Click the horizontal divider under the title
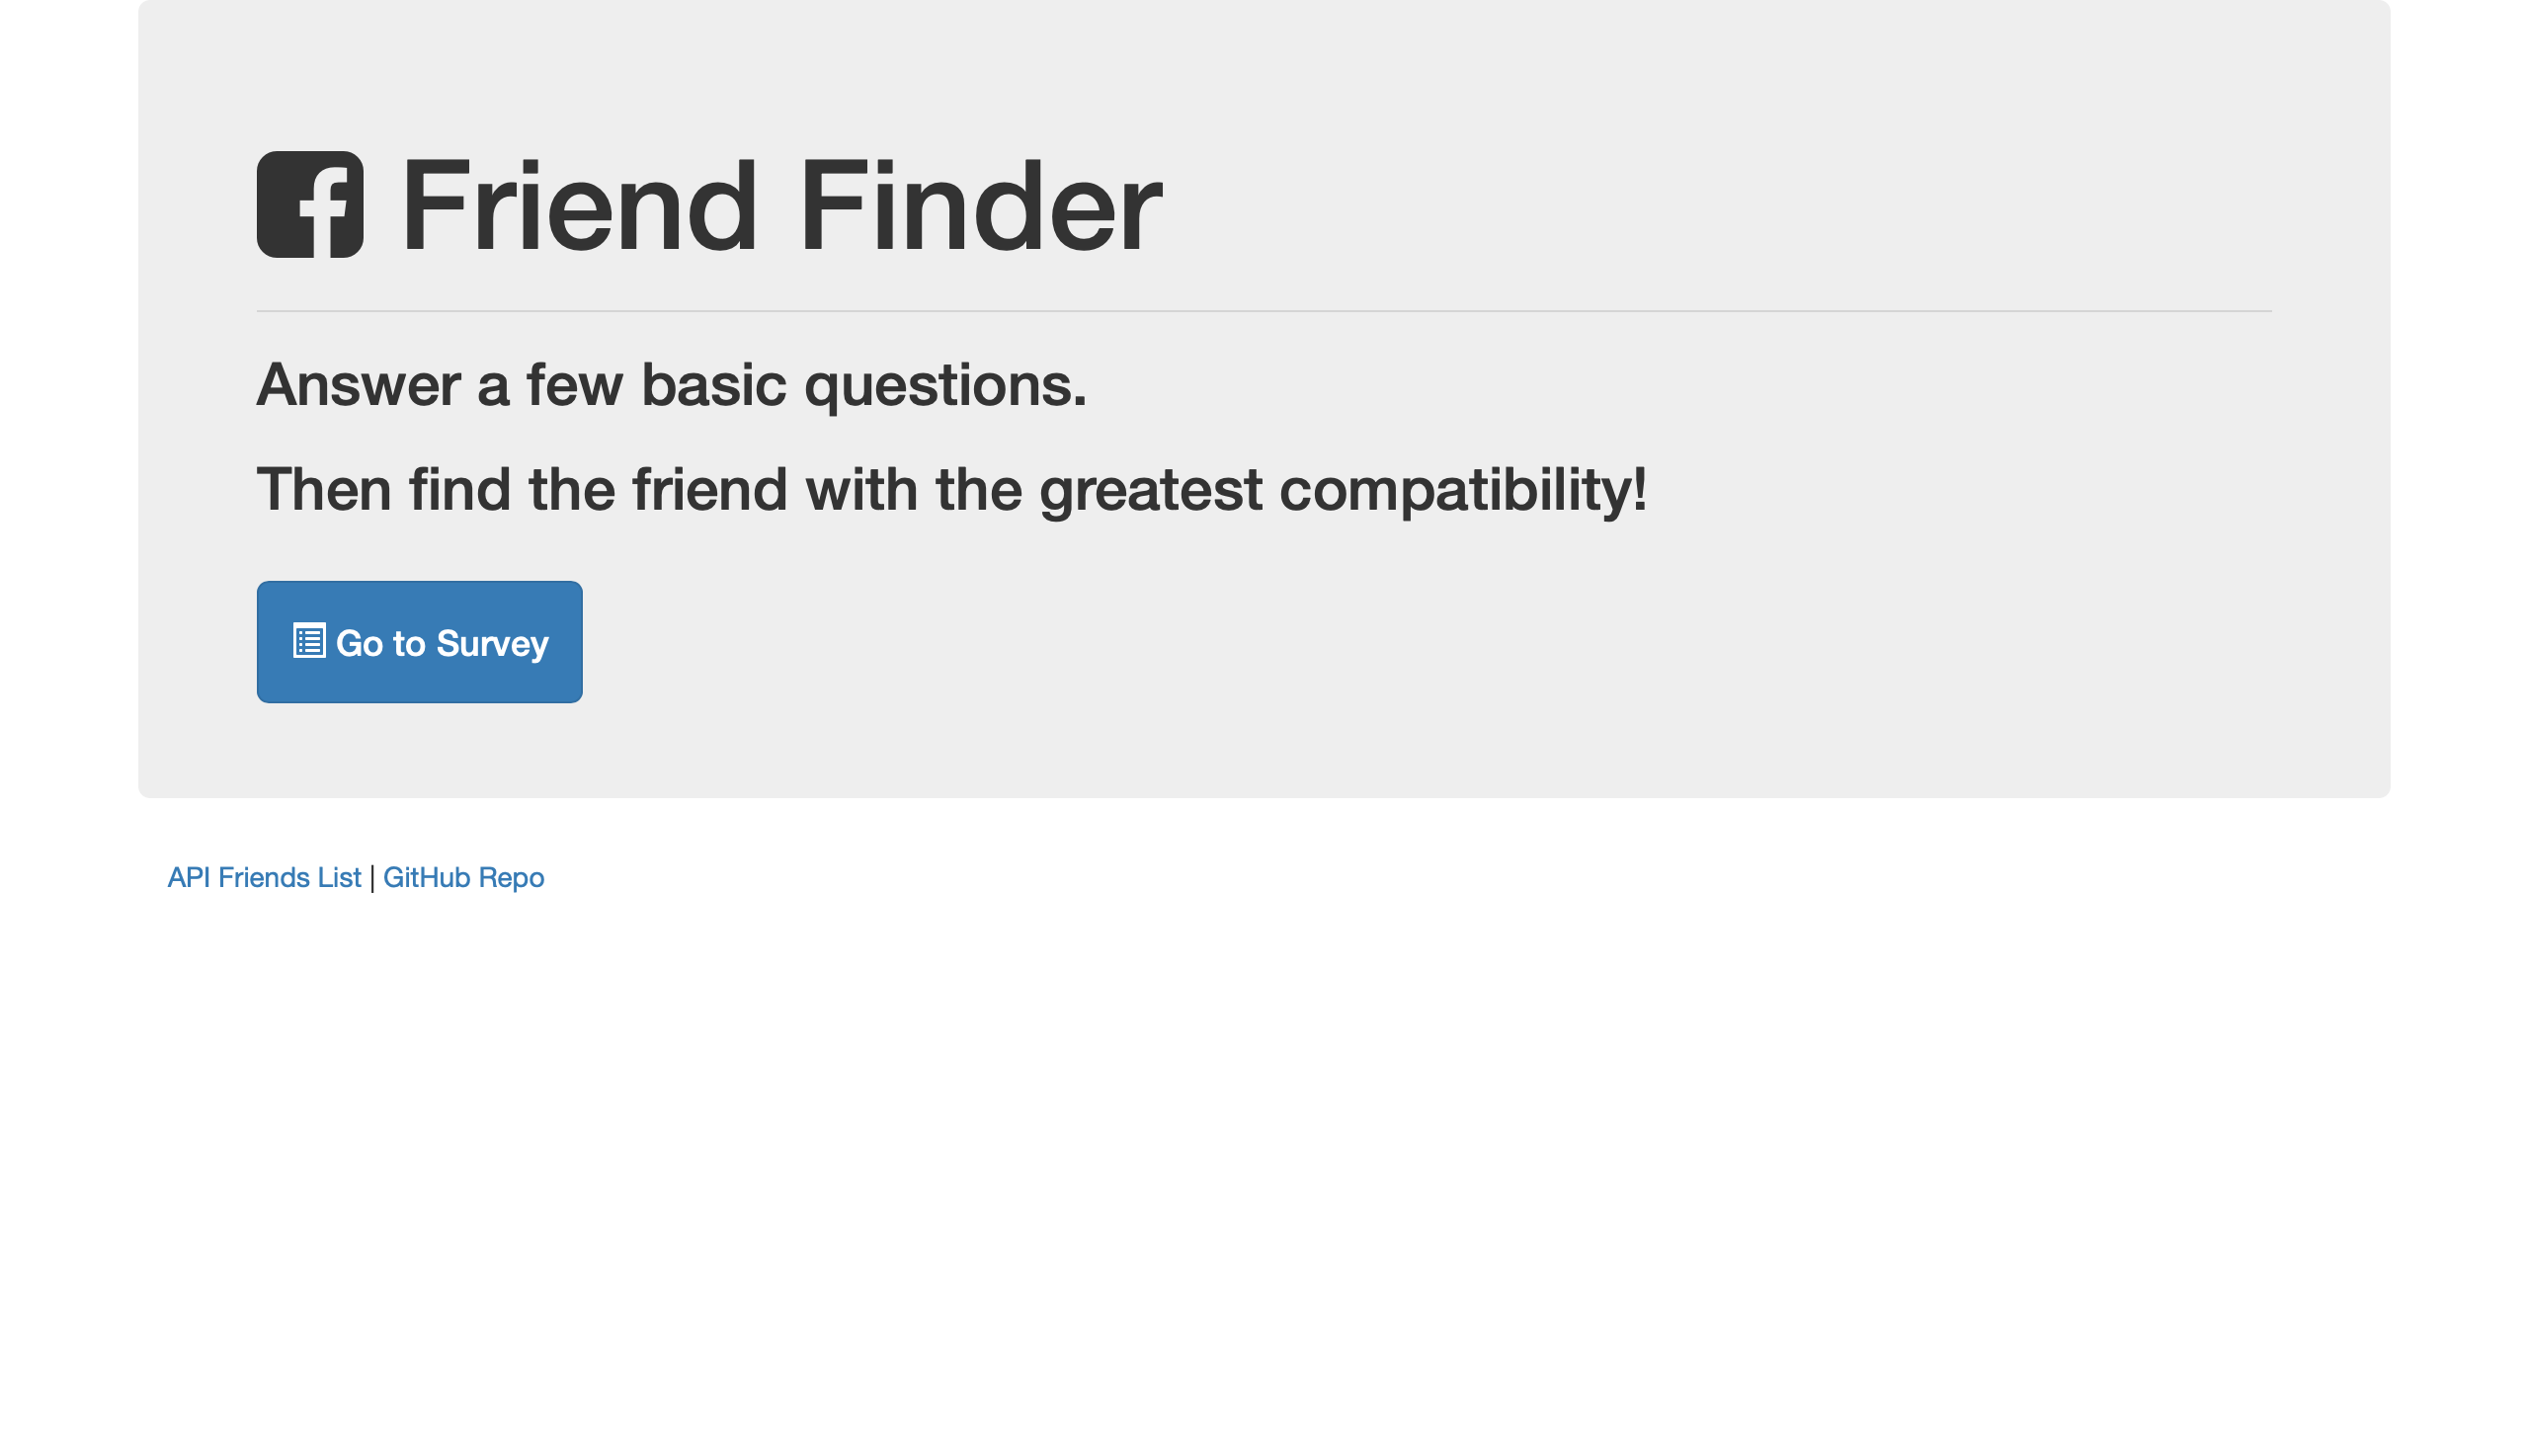Image resolution: width=2529 pixels, height=1456 pixels. click(1264, 311)
